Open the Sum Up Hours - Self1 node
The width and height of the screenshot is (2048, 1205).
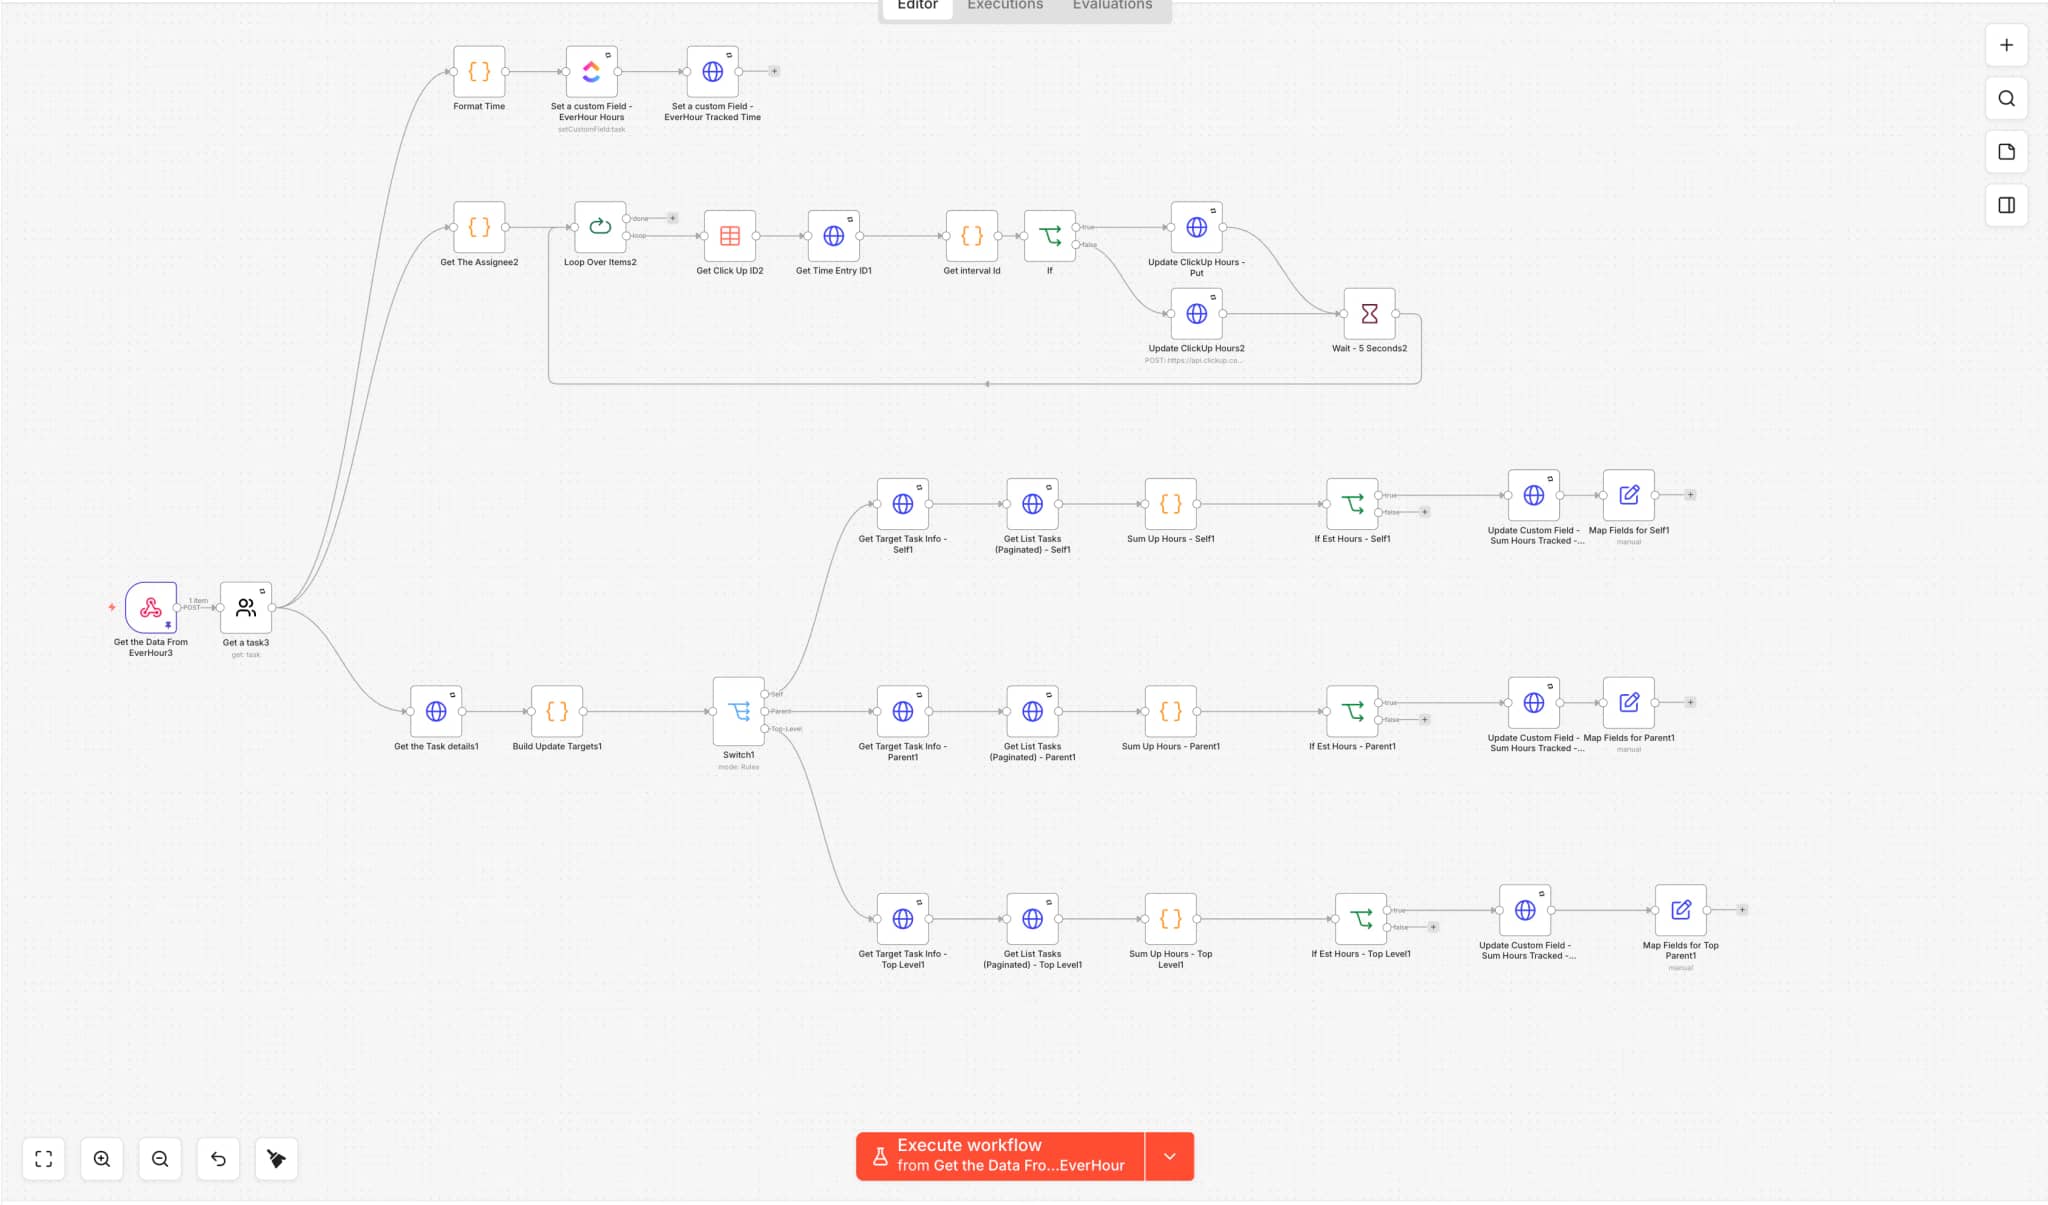[1170, 504]
